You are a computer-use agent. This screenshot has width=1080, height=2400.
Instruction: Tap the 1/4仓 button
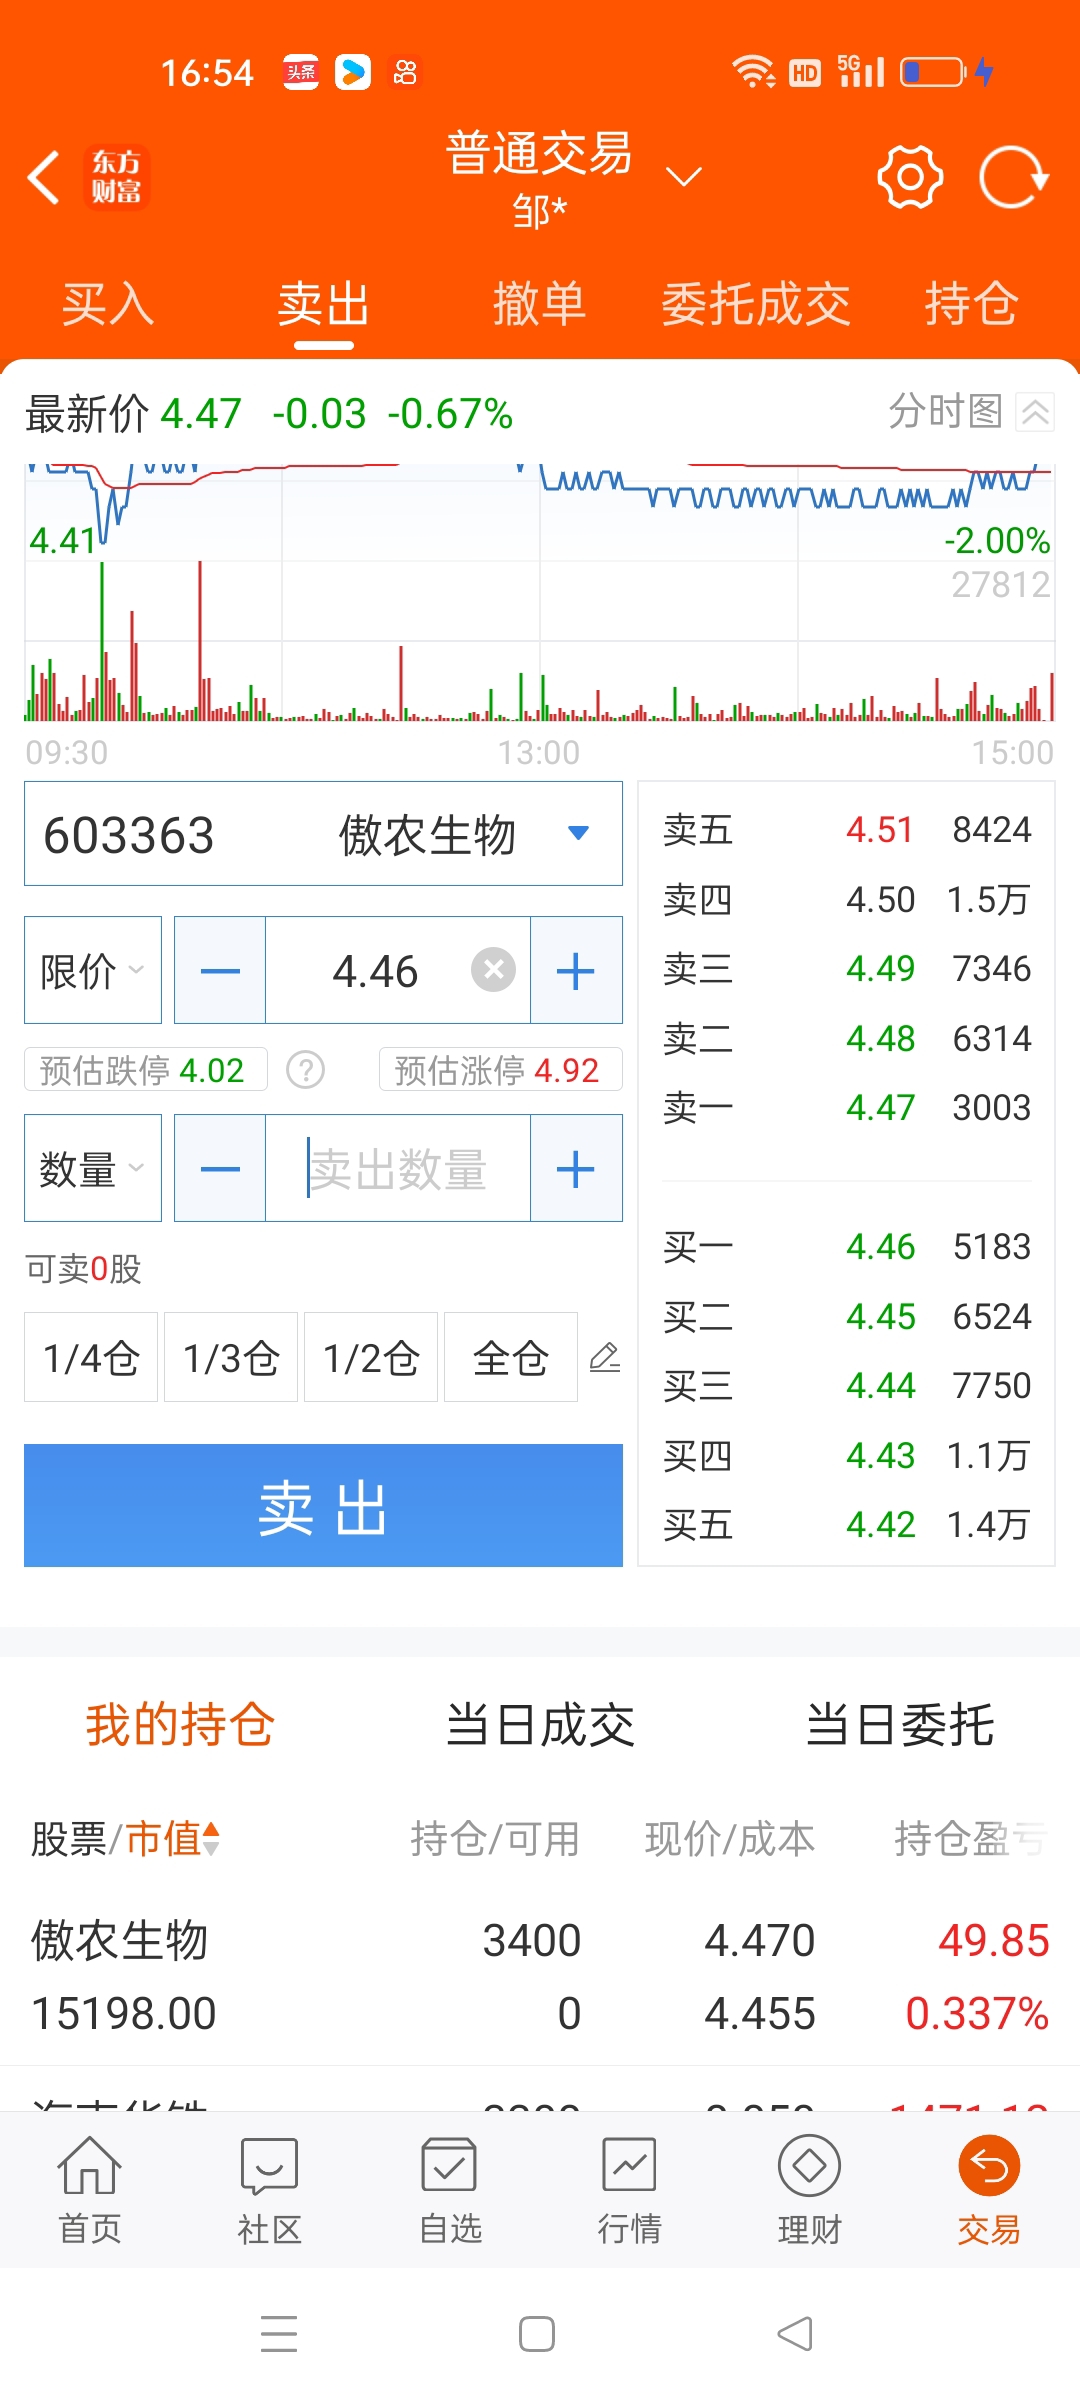point(91,1357)
